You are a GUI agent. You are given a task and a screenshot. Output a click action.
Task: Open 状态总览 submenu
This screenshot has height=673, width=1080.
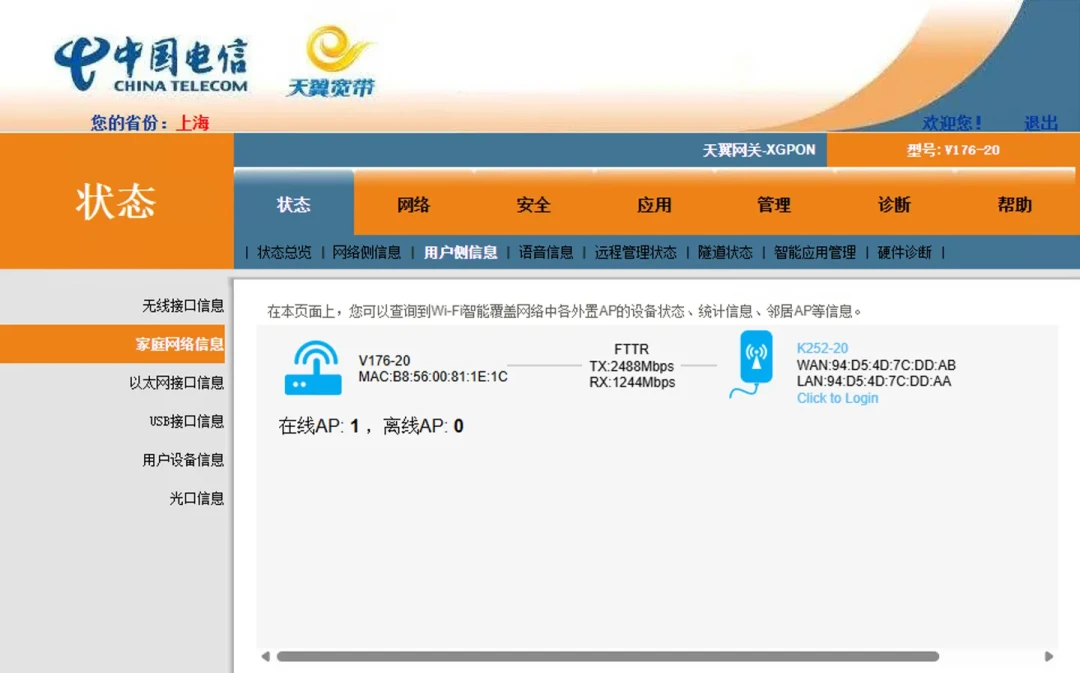(x=284, y=252)
